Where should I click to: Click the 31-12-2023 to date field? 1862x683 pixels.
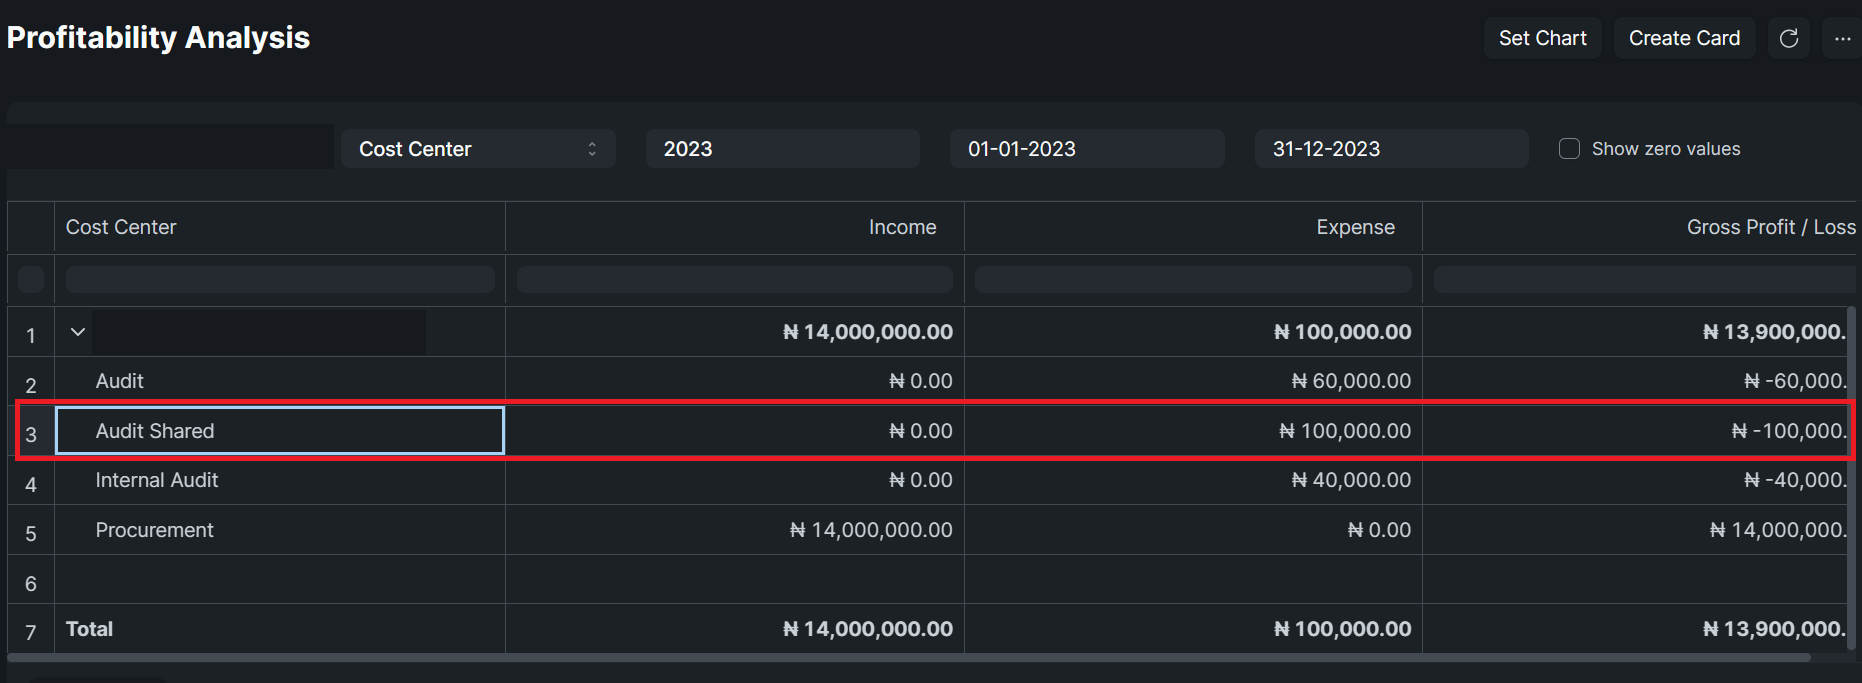coord(1391,149)
